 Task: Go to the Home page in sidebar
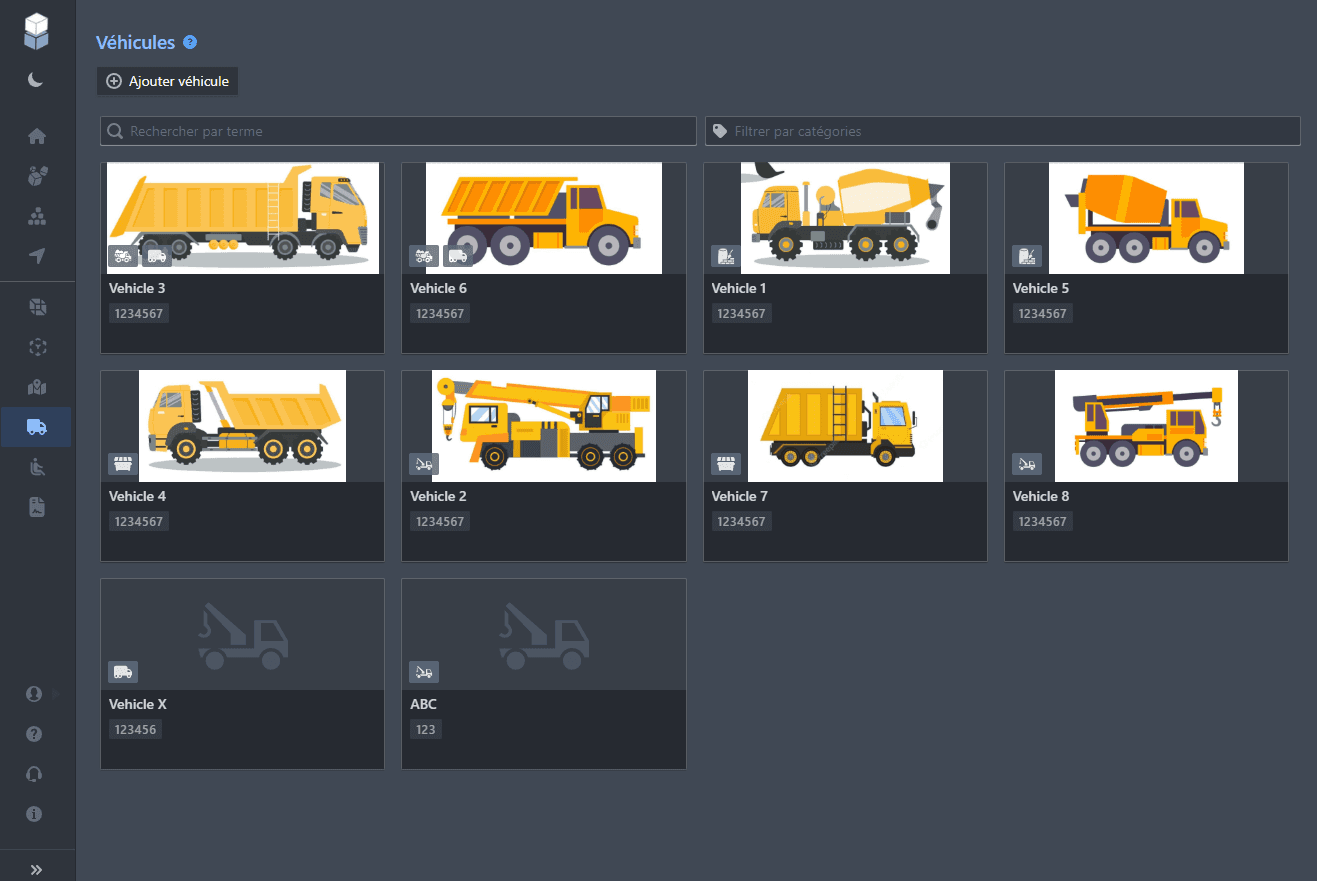pos(37,137)
